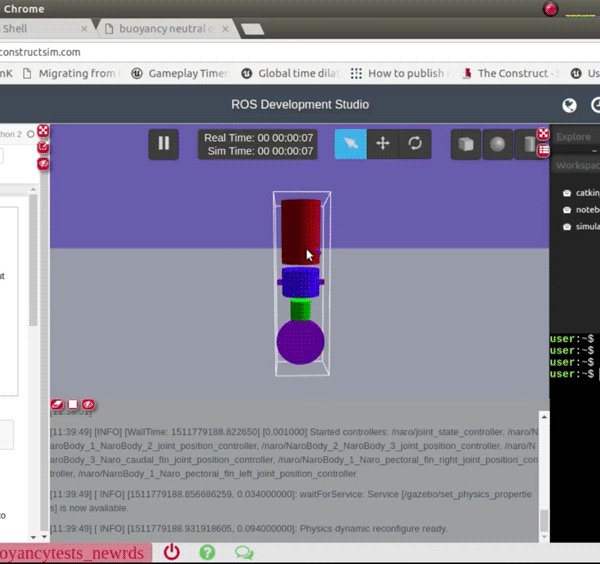Open the catkin workspace folder
The image size is (600, 564).
(581, 193)
